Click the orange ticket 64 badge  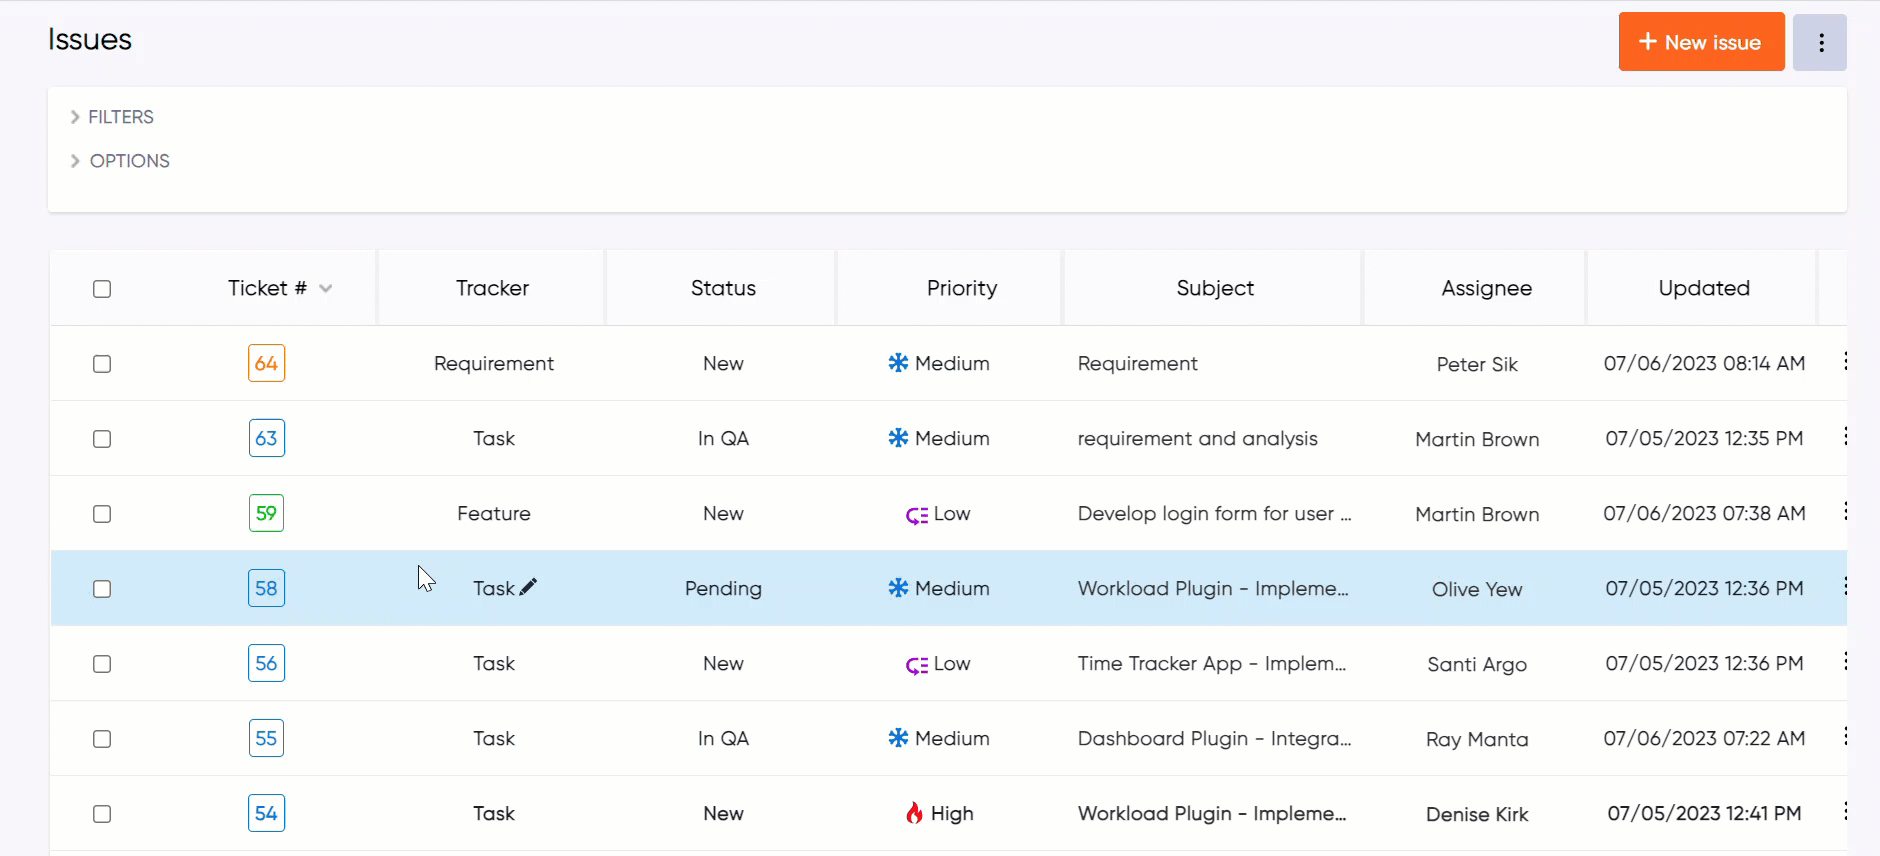[266, 363]
